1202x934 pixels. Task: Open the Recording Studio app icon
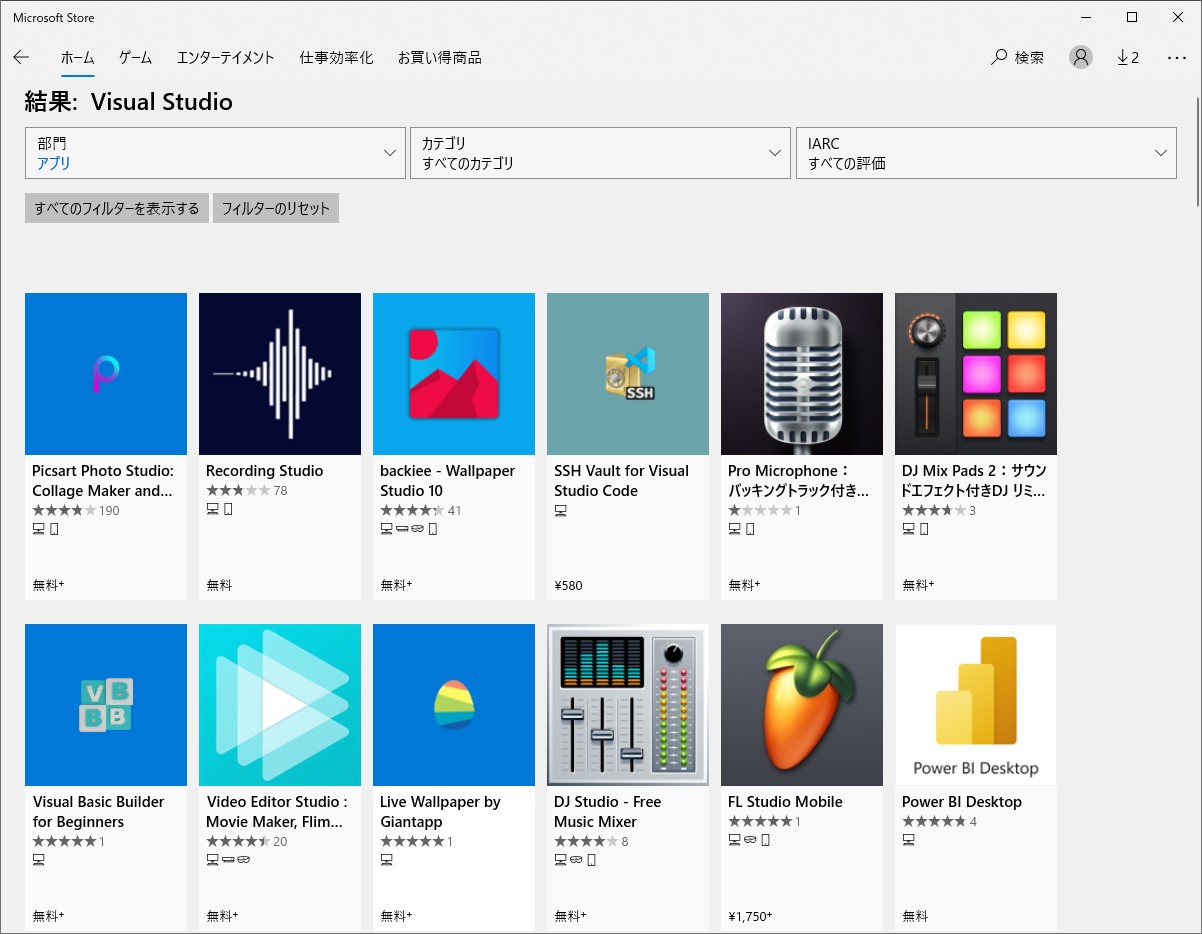[279, 373]
